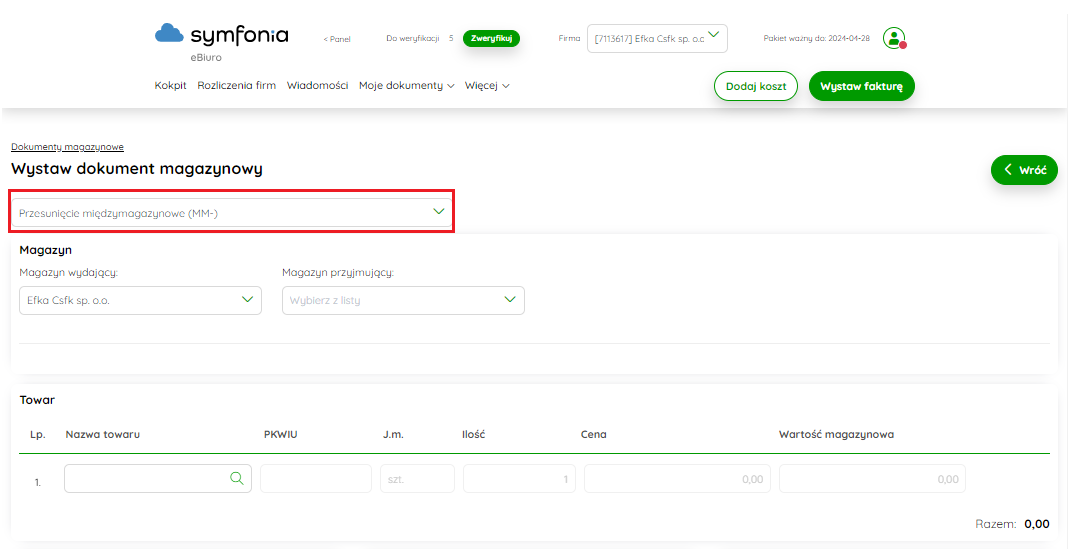Expand the document type dropdown (MM-)
This screenshot has height=556, width=1072.
coord(232,213)
